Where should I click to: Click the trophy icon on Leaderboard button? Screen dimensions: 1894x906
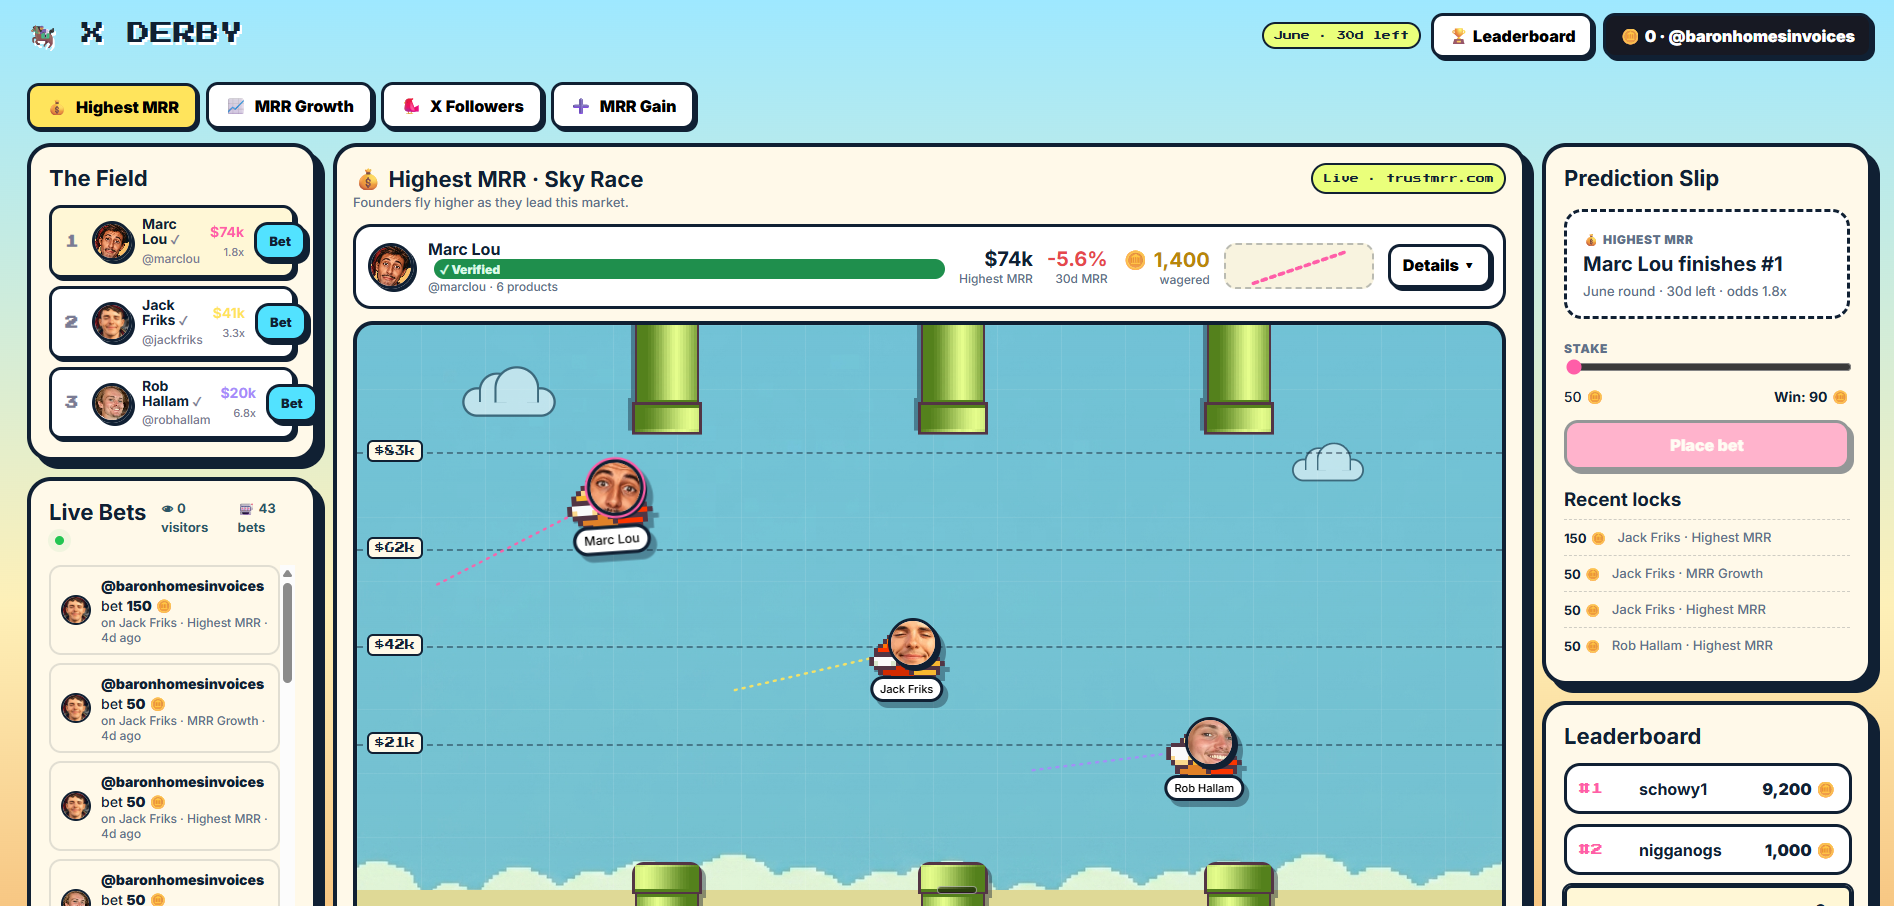click(x=1459, y=36)
